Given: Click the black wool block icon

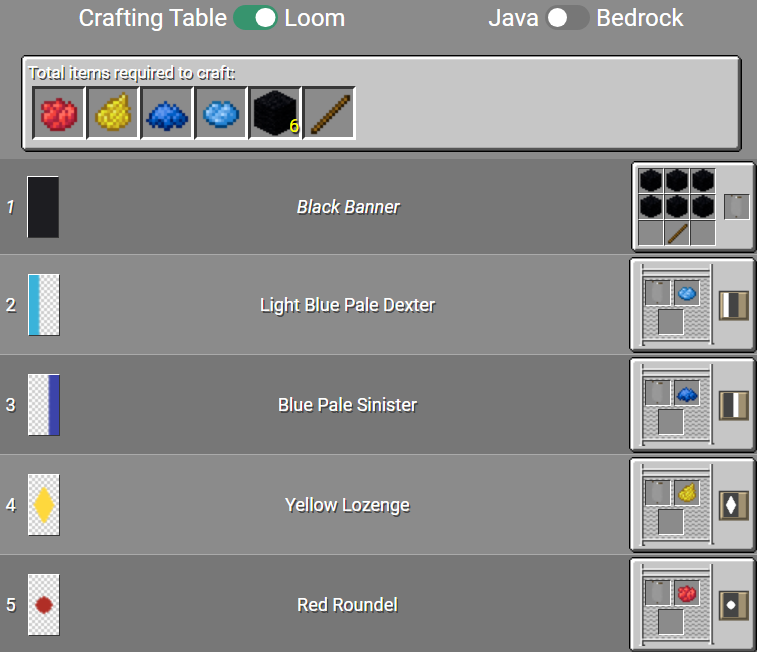Looking at the screenshot, I should pos(275,114).
